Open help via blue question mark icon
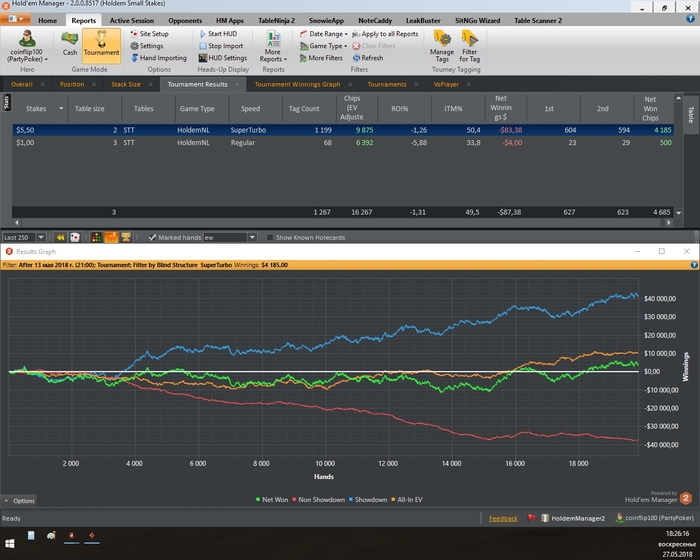700x560 pixels. click(690, 19)
